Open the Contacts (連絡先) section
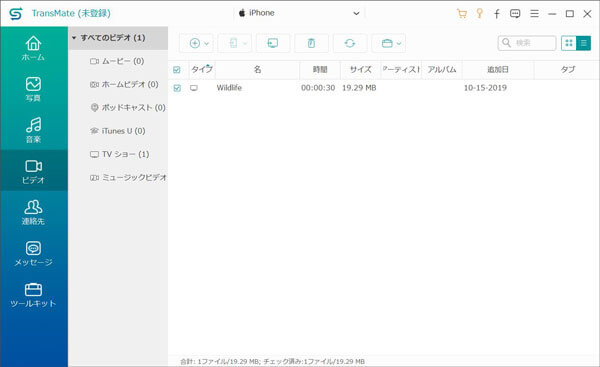The image size is (600, 367). (34, 212)
